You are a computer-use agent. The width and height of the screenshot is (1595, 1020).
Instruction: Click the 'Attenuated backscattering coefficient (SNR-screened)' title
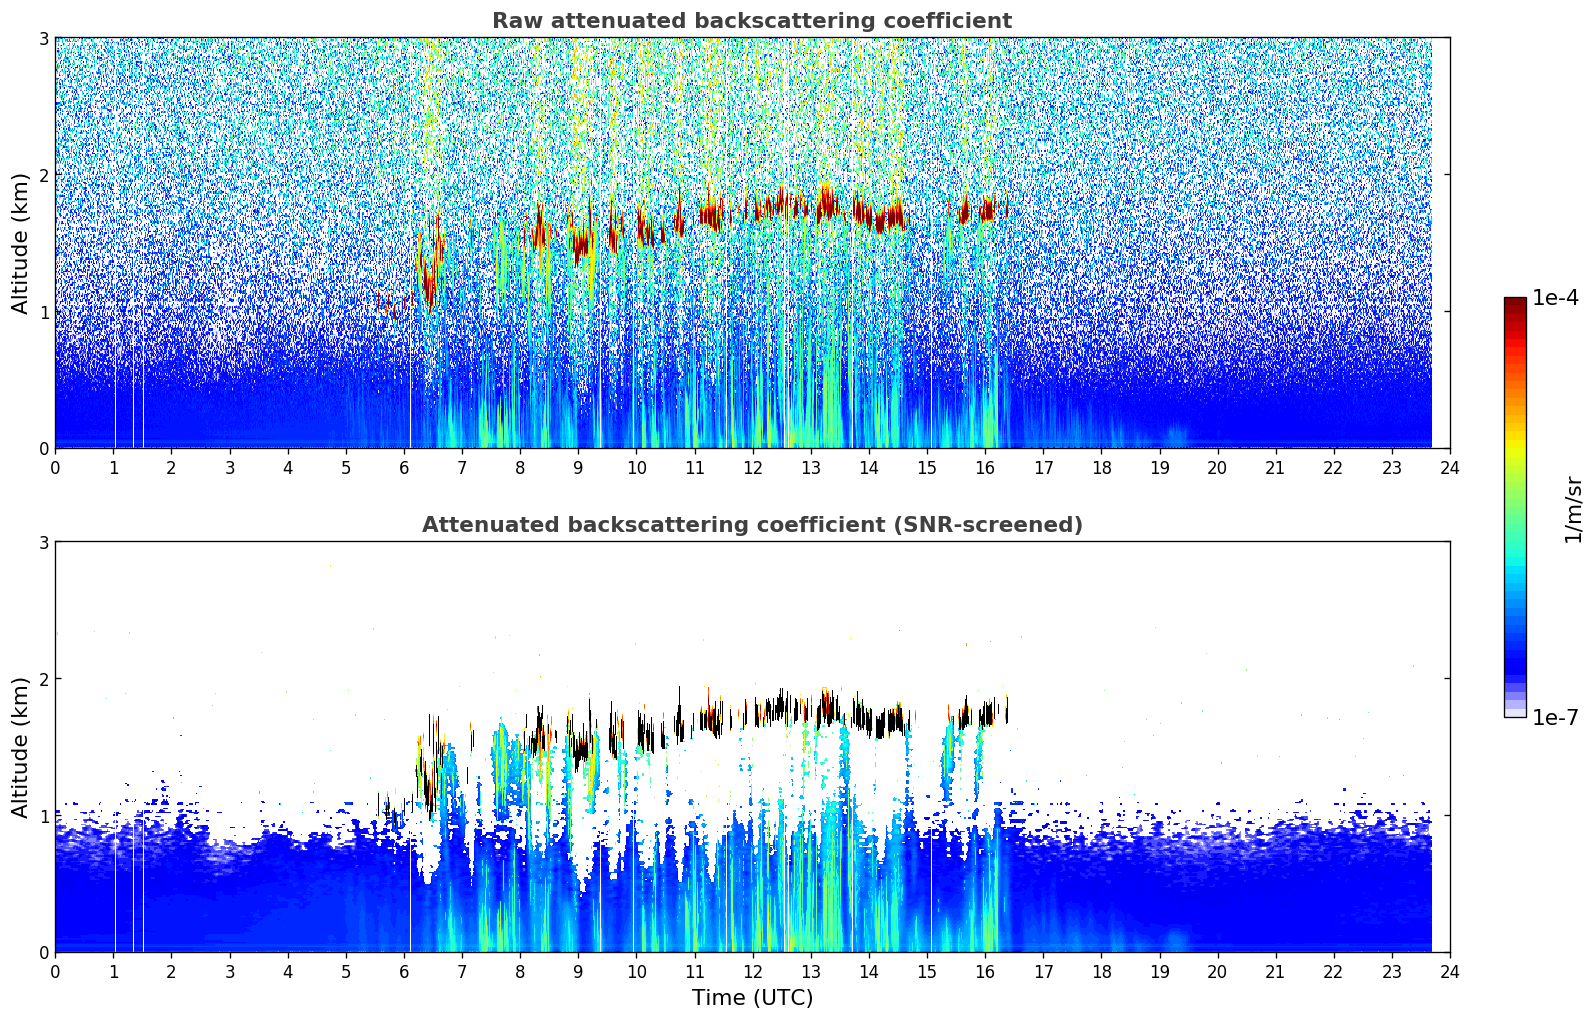tap(751, 525)
